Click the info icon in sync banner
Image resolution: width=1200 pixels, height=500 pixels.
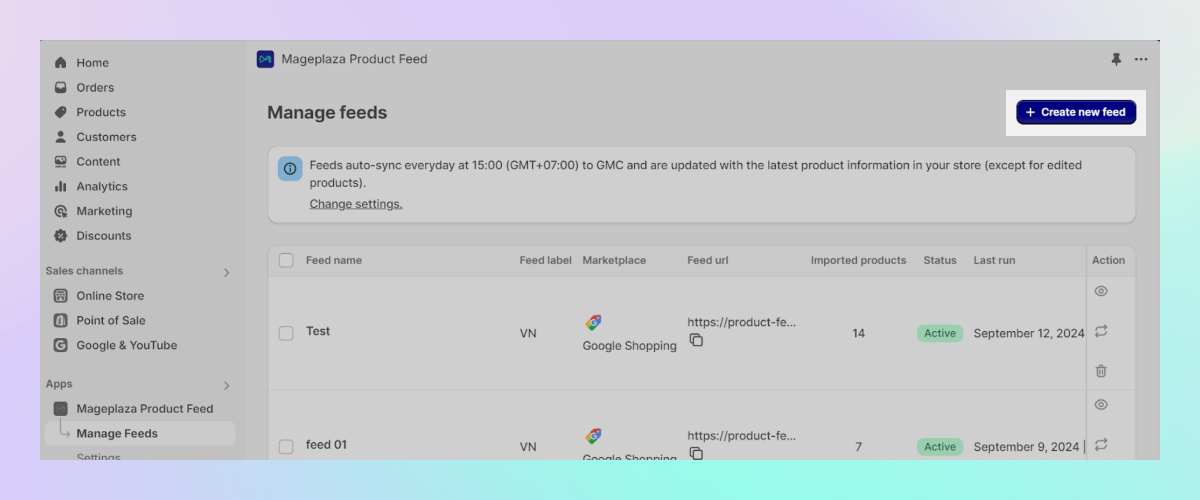coord(290,168)
